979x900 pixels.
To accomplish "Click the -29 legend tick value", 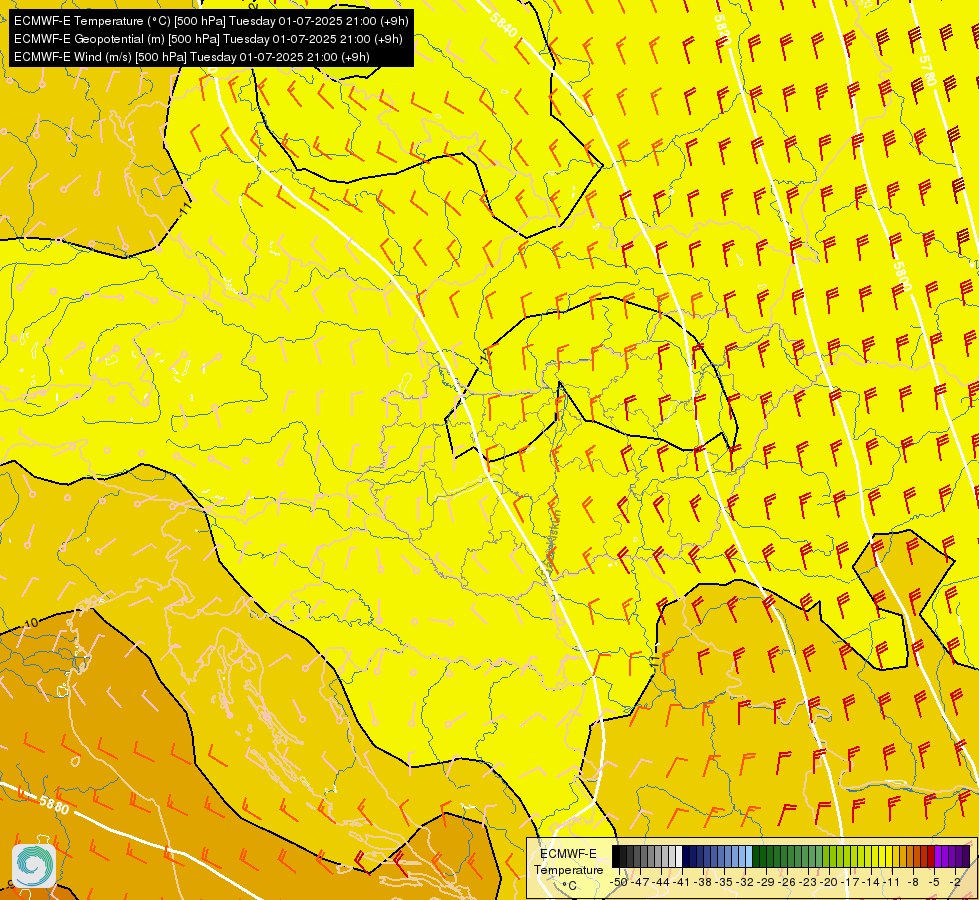I will click(x=767, y=882).
